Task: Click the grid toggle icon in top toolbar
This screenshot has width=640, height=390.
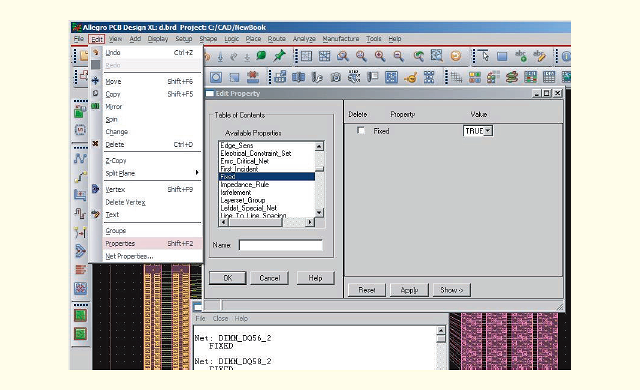Action: pyautogui.click(x=306, y=56)
